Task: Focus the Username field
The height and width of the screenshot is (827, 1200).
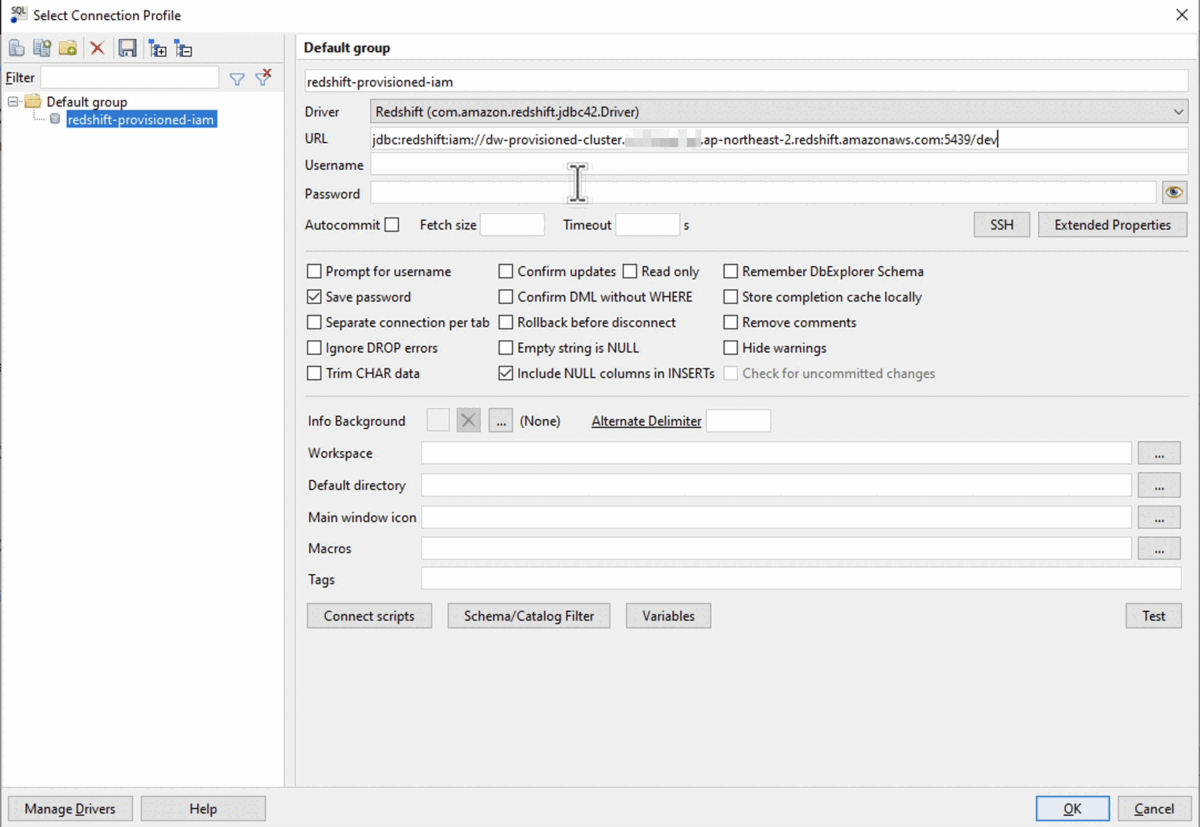Action: click(779, 165)
